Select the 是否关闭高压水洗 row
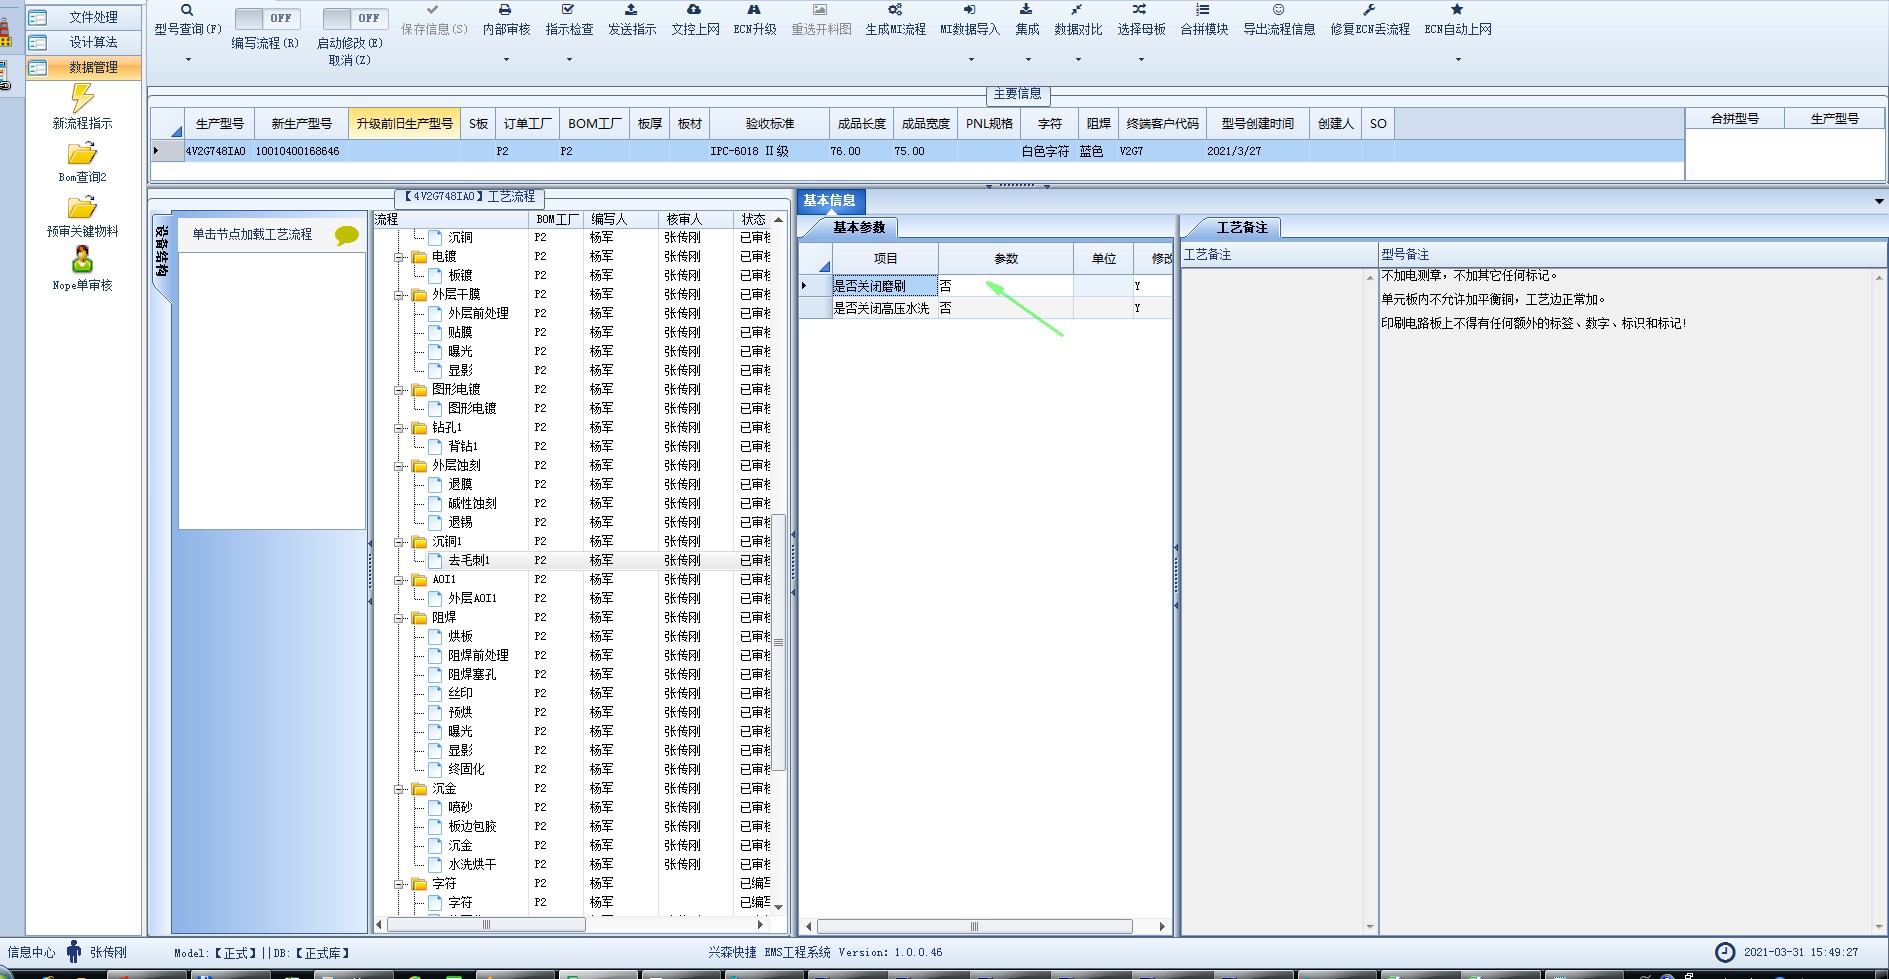Viewport: 1889px width, 979px height. (x=985, y=308)
